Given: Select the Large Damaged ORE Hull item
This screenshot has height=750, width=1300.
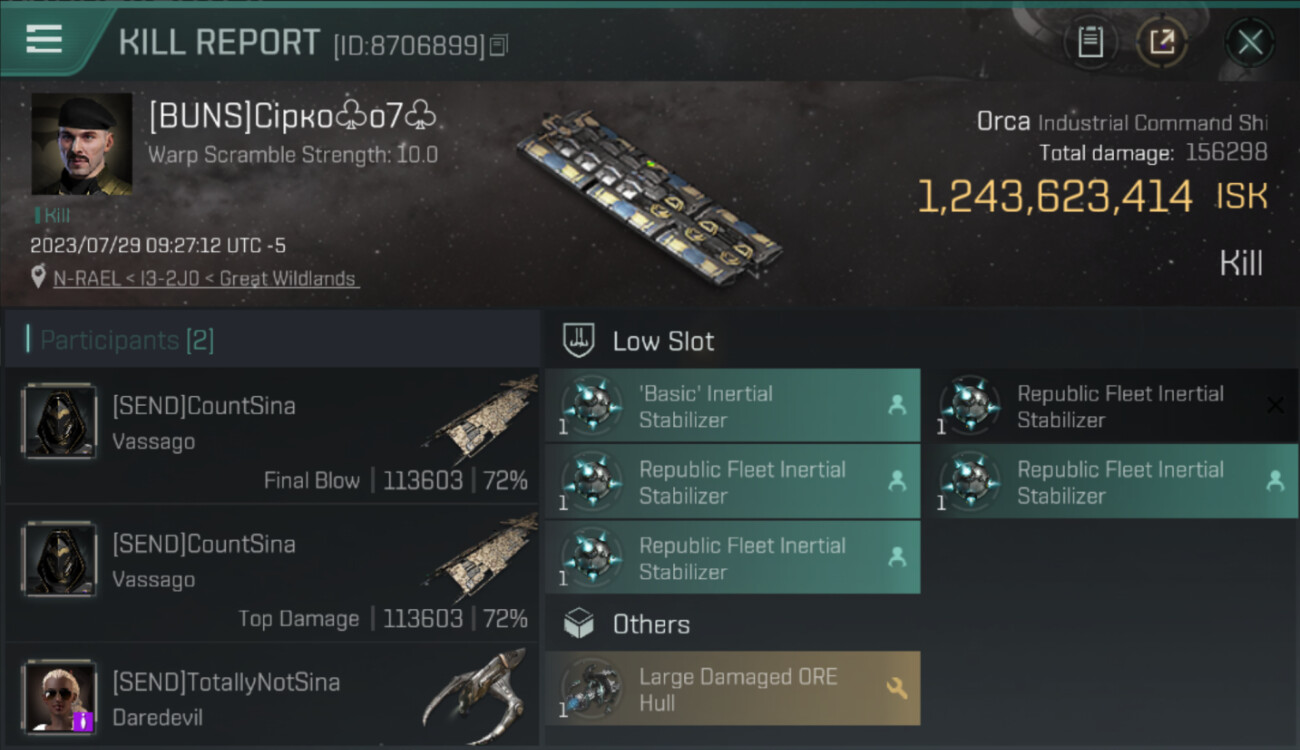Looking at the screenshot, I should tap(732, 689).
